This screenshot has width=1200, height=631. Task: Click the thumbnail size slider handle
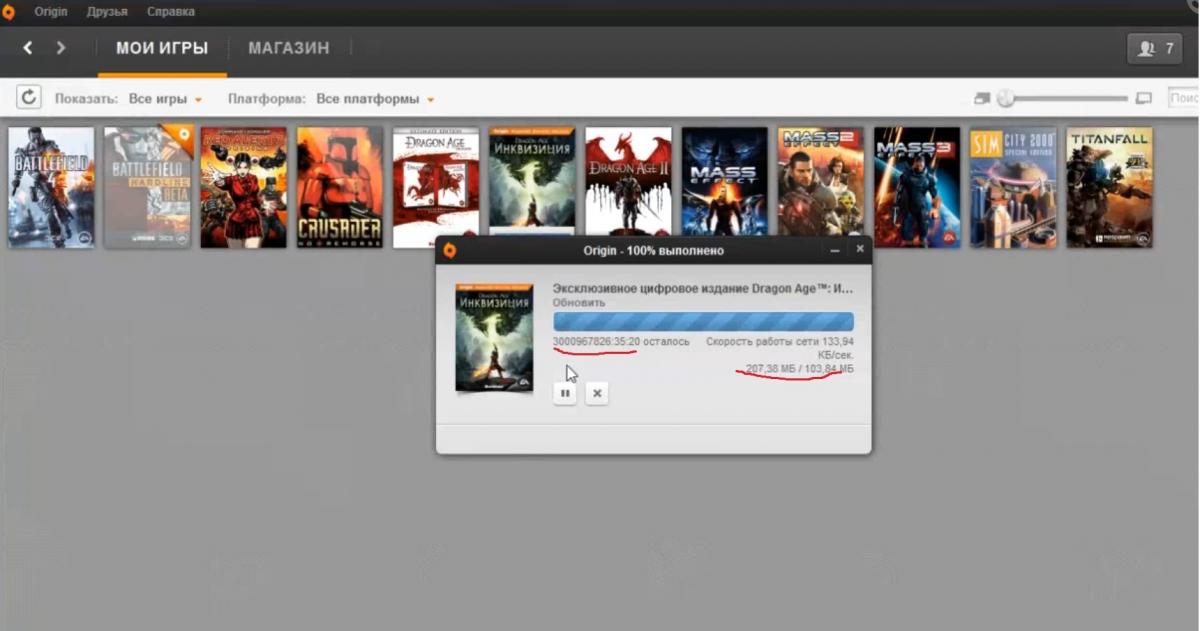point(1006,98)
